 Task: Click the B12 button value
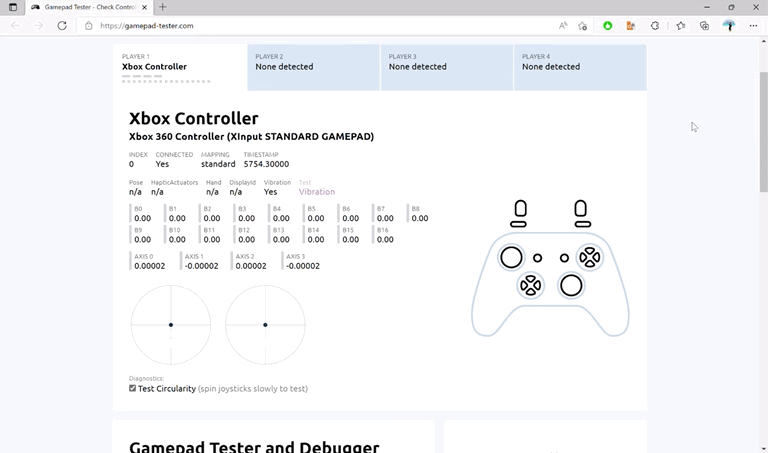pyautogui.click(x=246, y=239)
